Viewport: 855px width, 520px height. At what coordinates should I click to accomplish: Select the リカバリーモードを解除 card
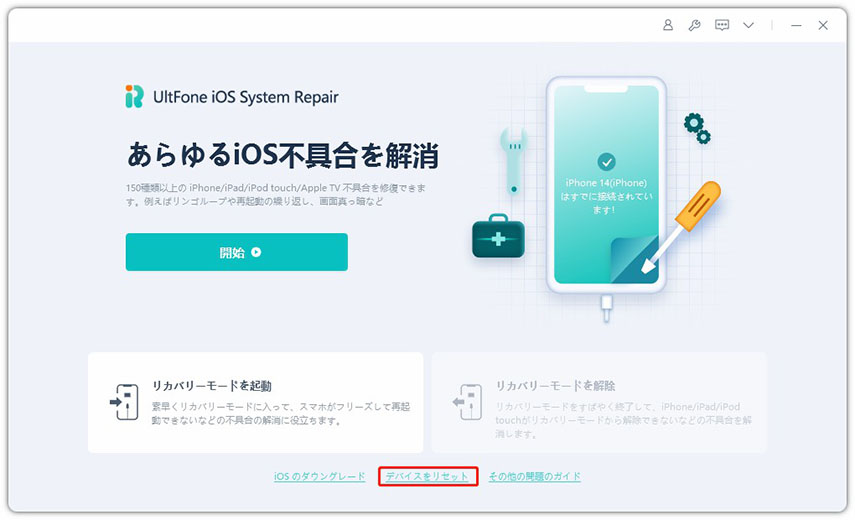tap(599, 402)
